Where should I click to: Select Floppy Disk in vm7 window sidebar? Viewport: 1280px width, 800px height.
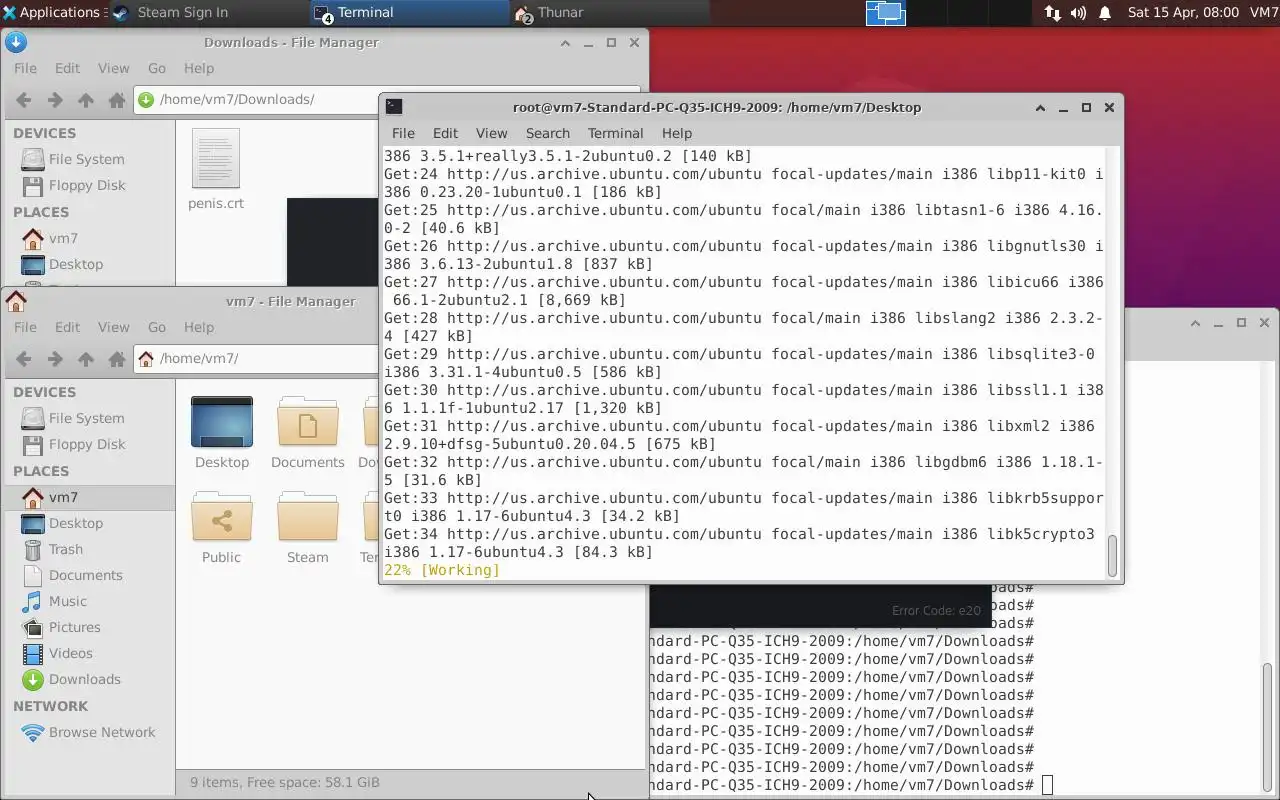(x=87, y=444)
